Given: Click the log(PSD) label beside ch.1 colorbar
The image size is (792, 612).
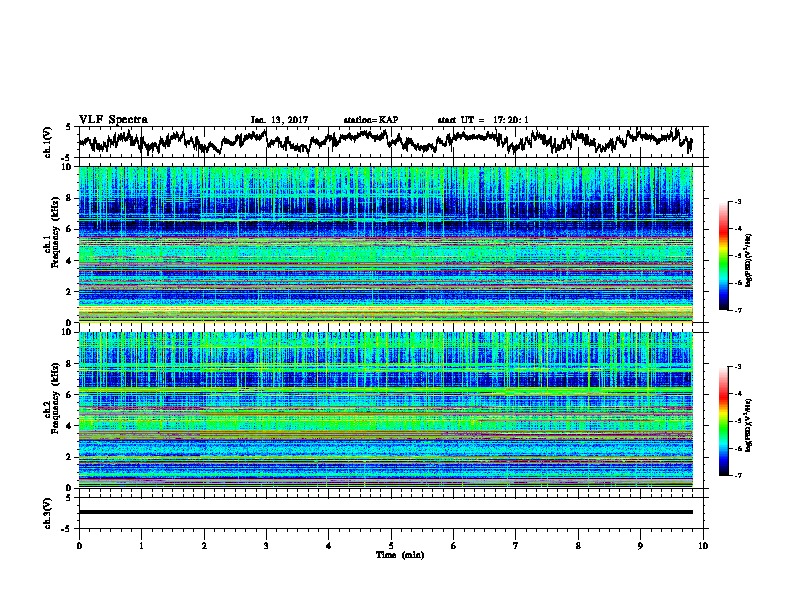Looking at the screenshot, I should tap(748, 260).
